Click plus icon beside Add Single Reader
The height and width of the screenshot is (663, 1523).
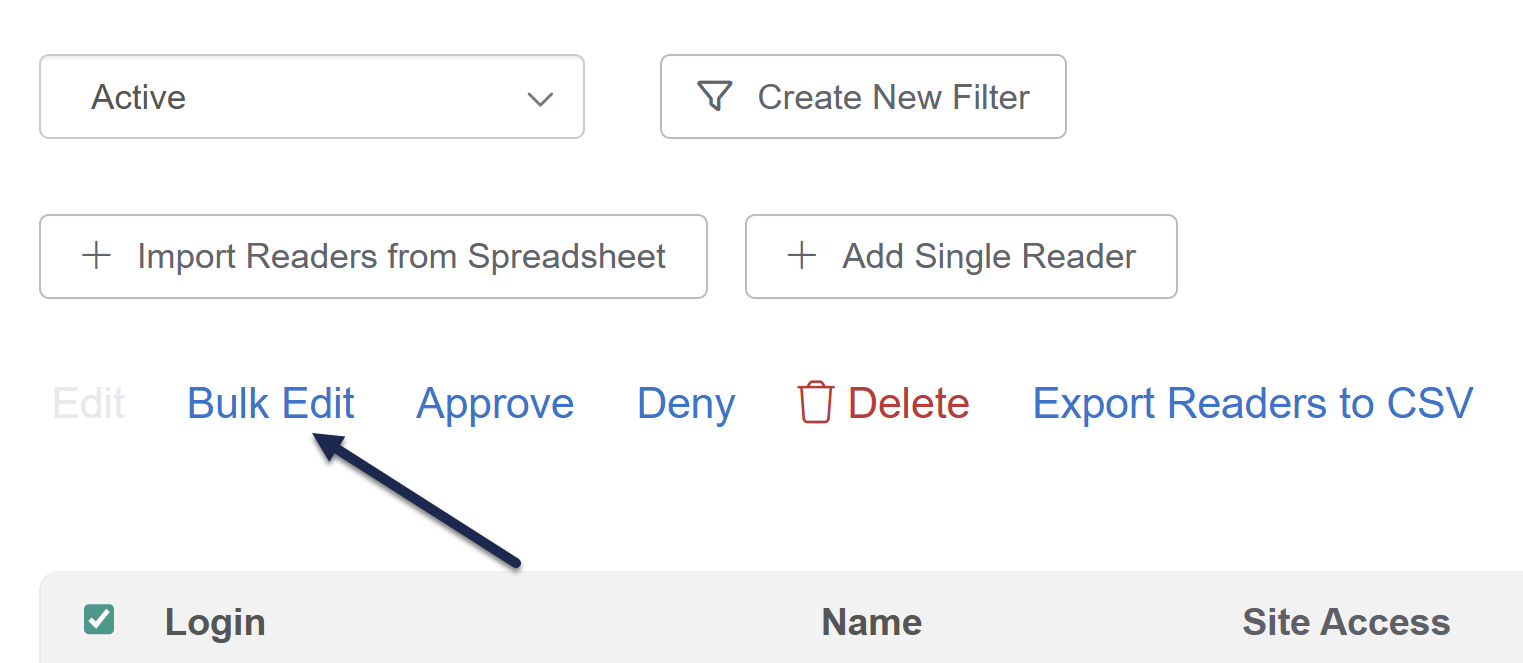pos(801,256)
